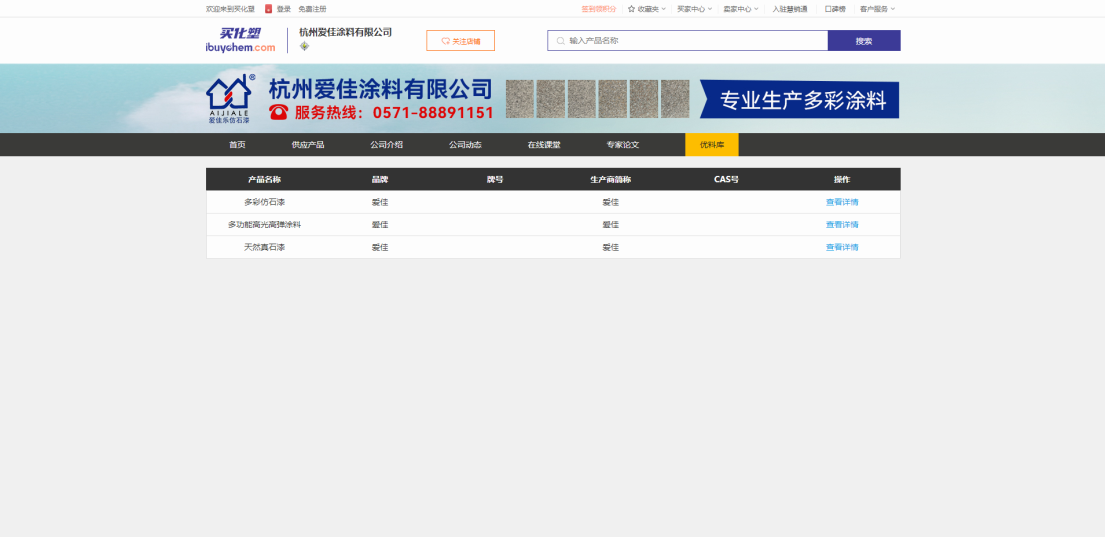Click the 口碑榜 link
Screen dimensions: 1105x537
(x=835, y=9)
